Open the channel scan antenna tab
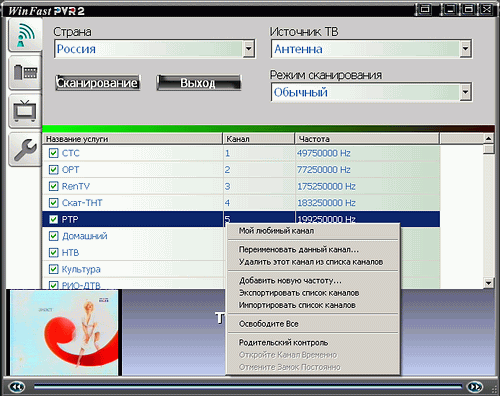The height and width of the screenshot is (396, 500). tap(25, 35)
